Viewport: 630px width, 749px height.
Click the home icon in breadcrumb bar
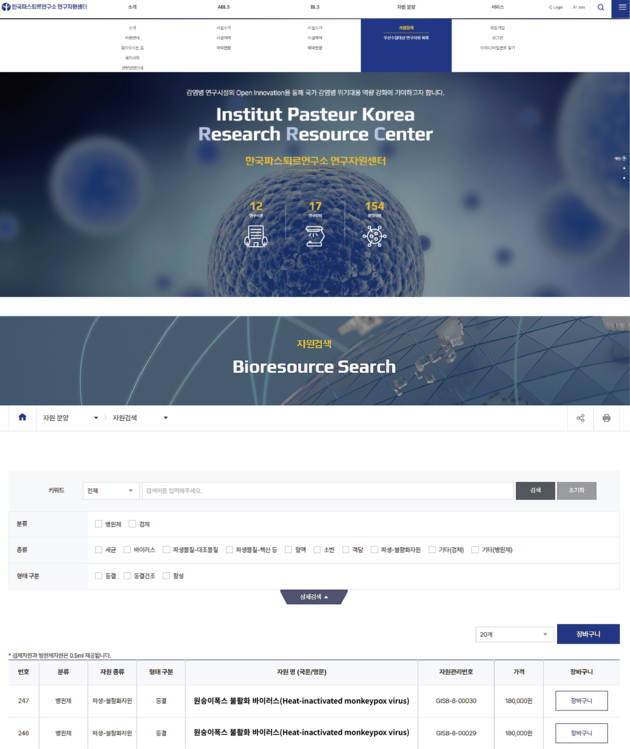[22, 417]
